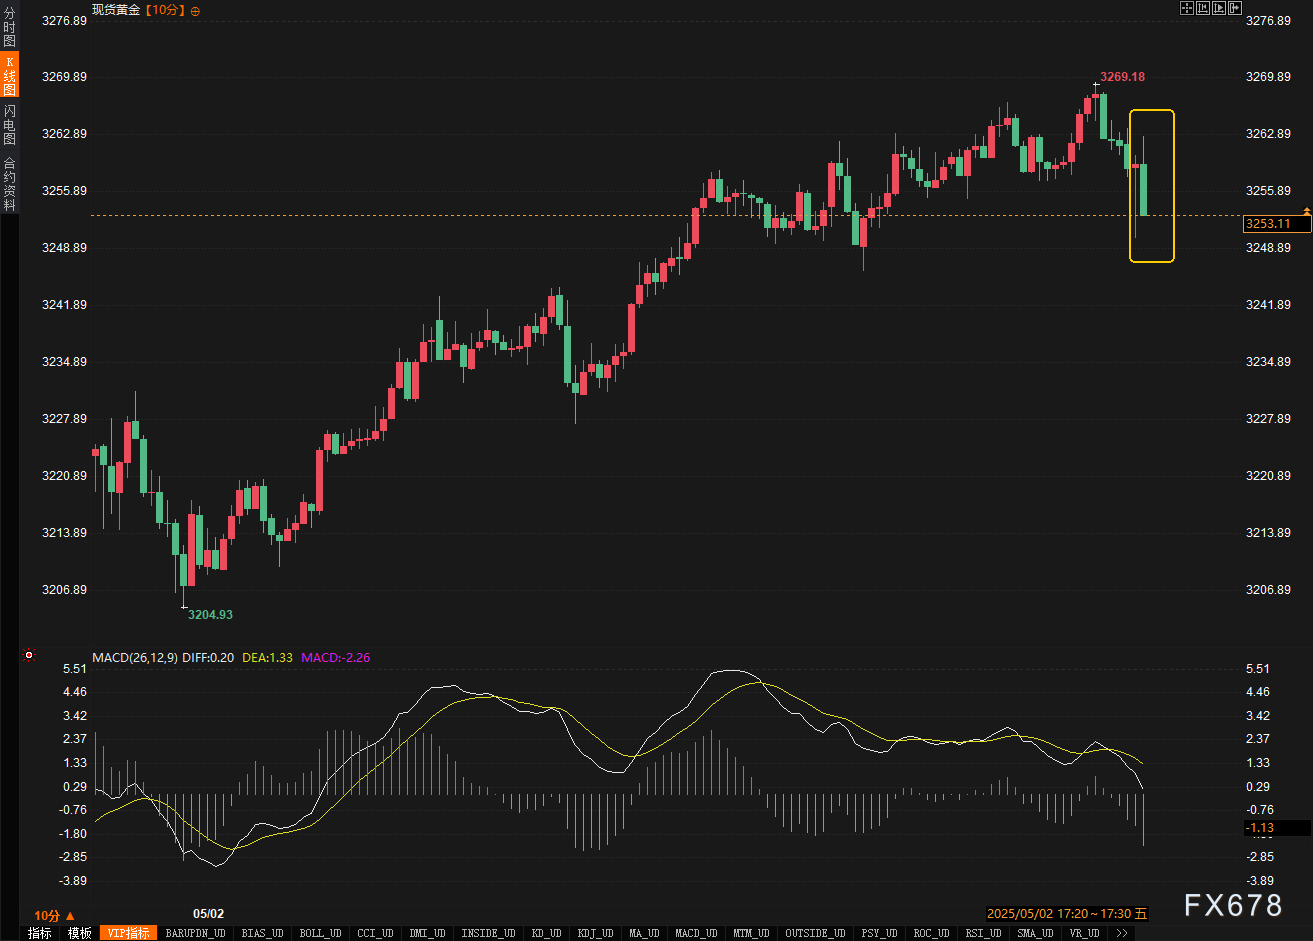Select the 模板 tab at bottom

pos(80,933)
